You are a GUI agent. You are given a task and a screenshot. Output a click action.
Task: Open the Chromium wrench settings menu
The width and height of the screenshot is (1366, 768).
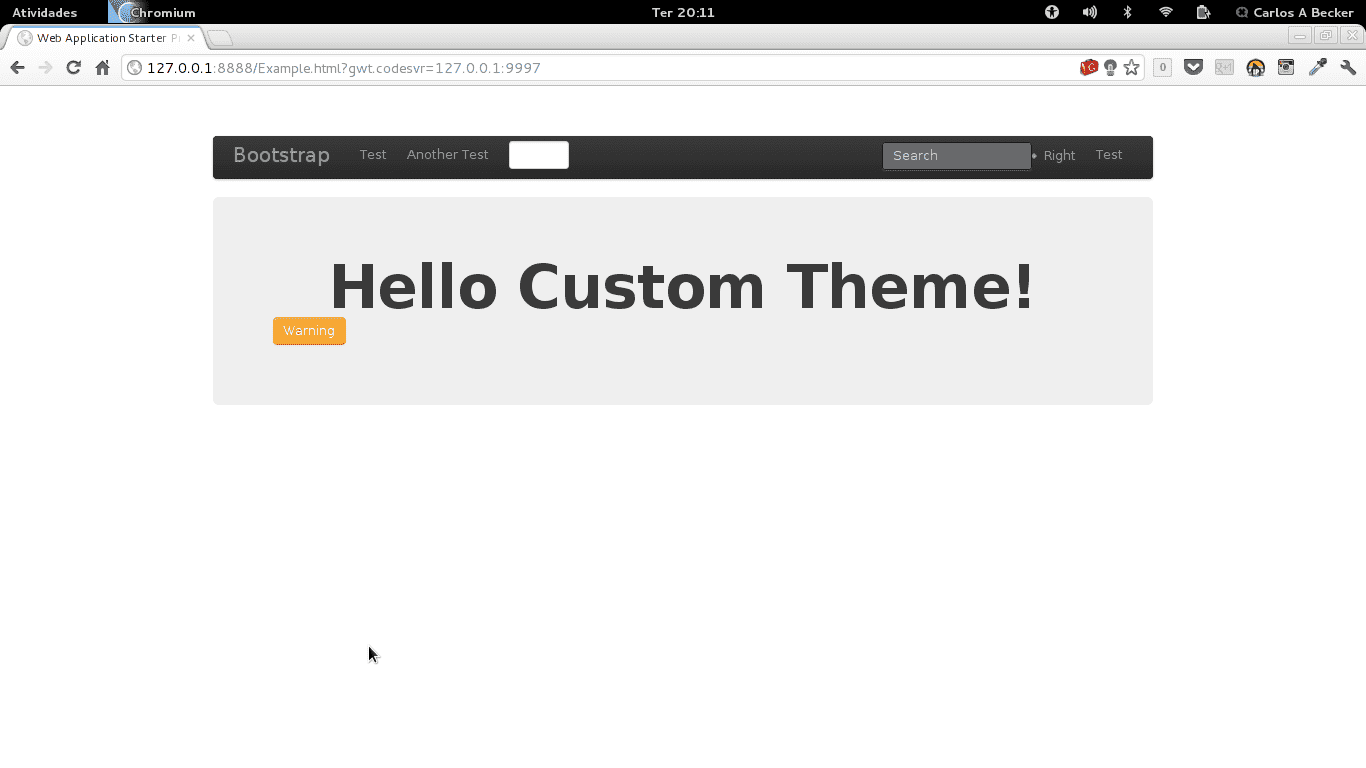tap(1348, 68)
